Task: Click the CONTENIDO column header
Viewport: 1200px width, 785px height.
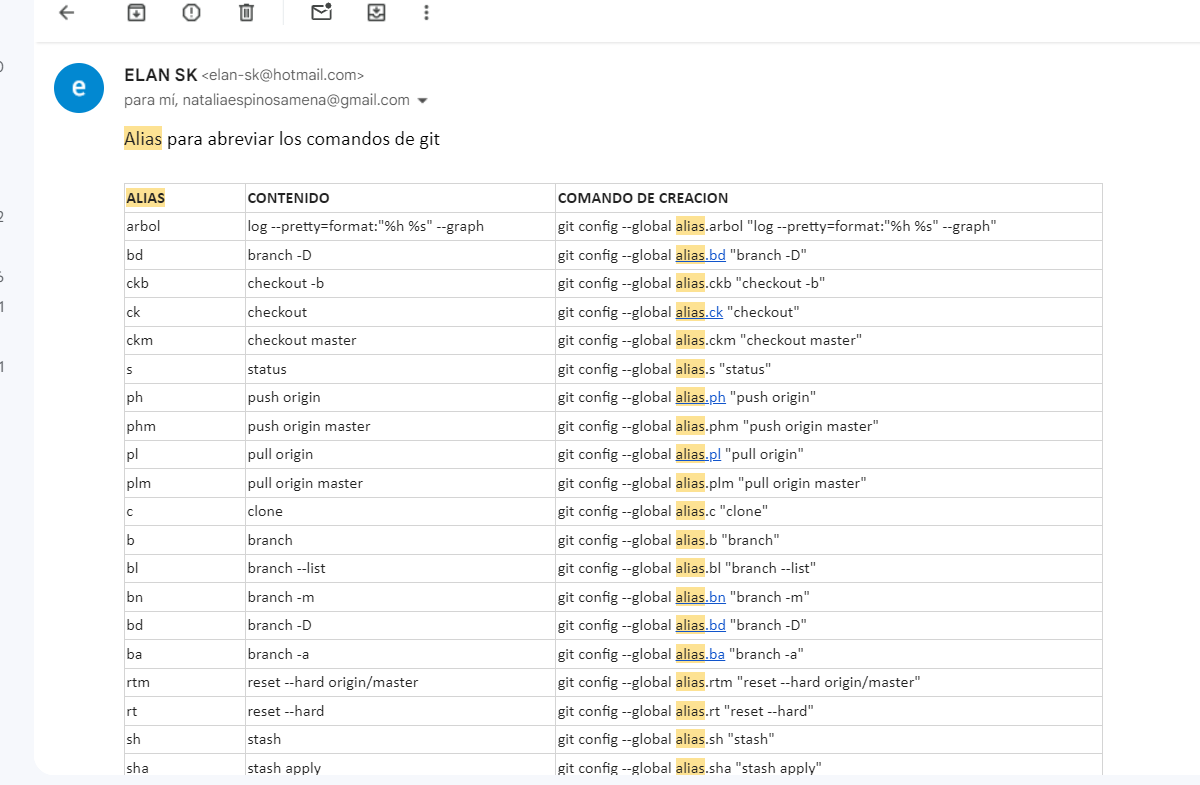Action: point(288,198)
